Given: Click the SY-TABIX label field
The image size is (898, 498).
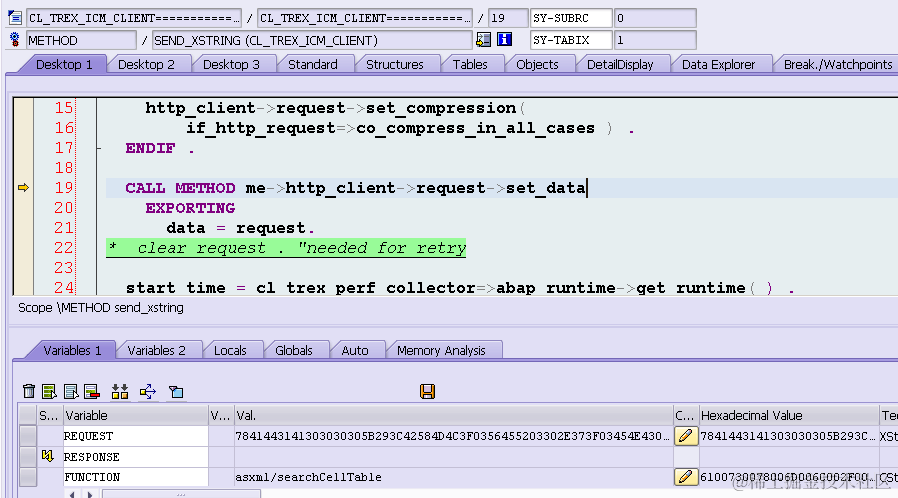Looking at the screenshot, I should click(x=571, y=40).
